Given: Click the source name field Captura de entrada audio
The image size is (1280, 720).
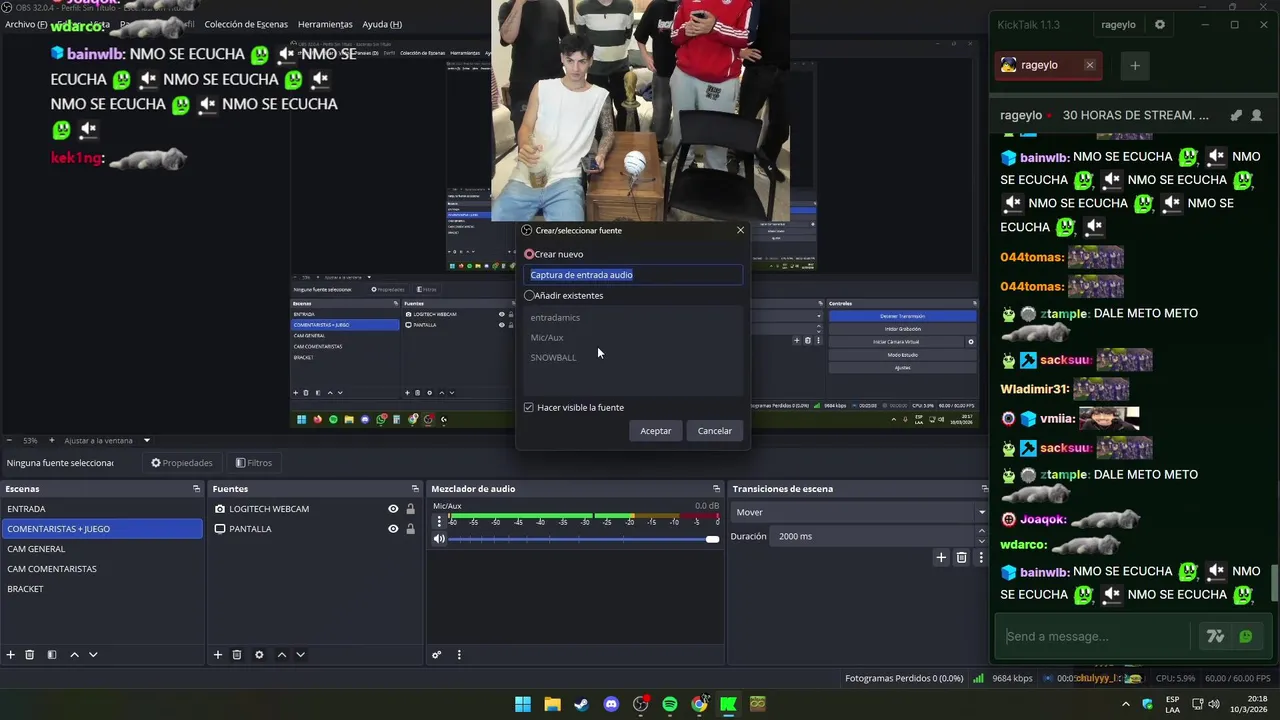Looking at the screenshot, I should [x=633, y=275].
